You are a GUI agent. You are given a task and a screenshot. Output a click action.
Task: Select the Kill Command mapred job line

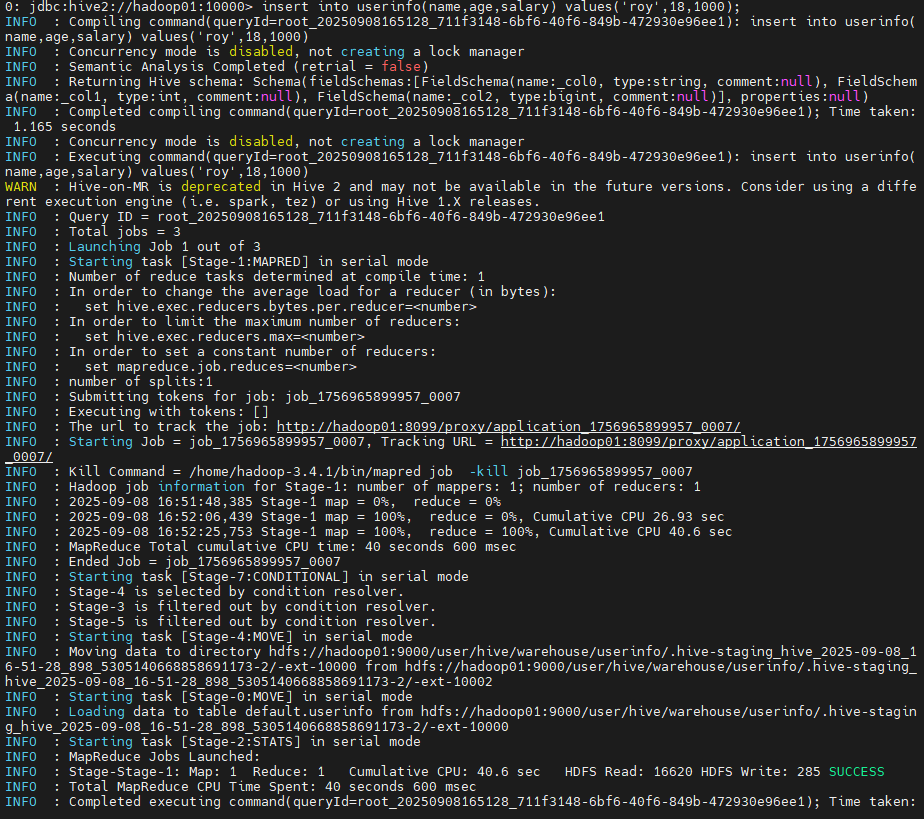click(381, 472)
